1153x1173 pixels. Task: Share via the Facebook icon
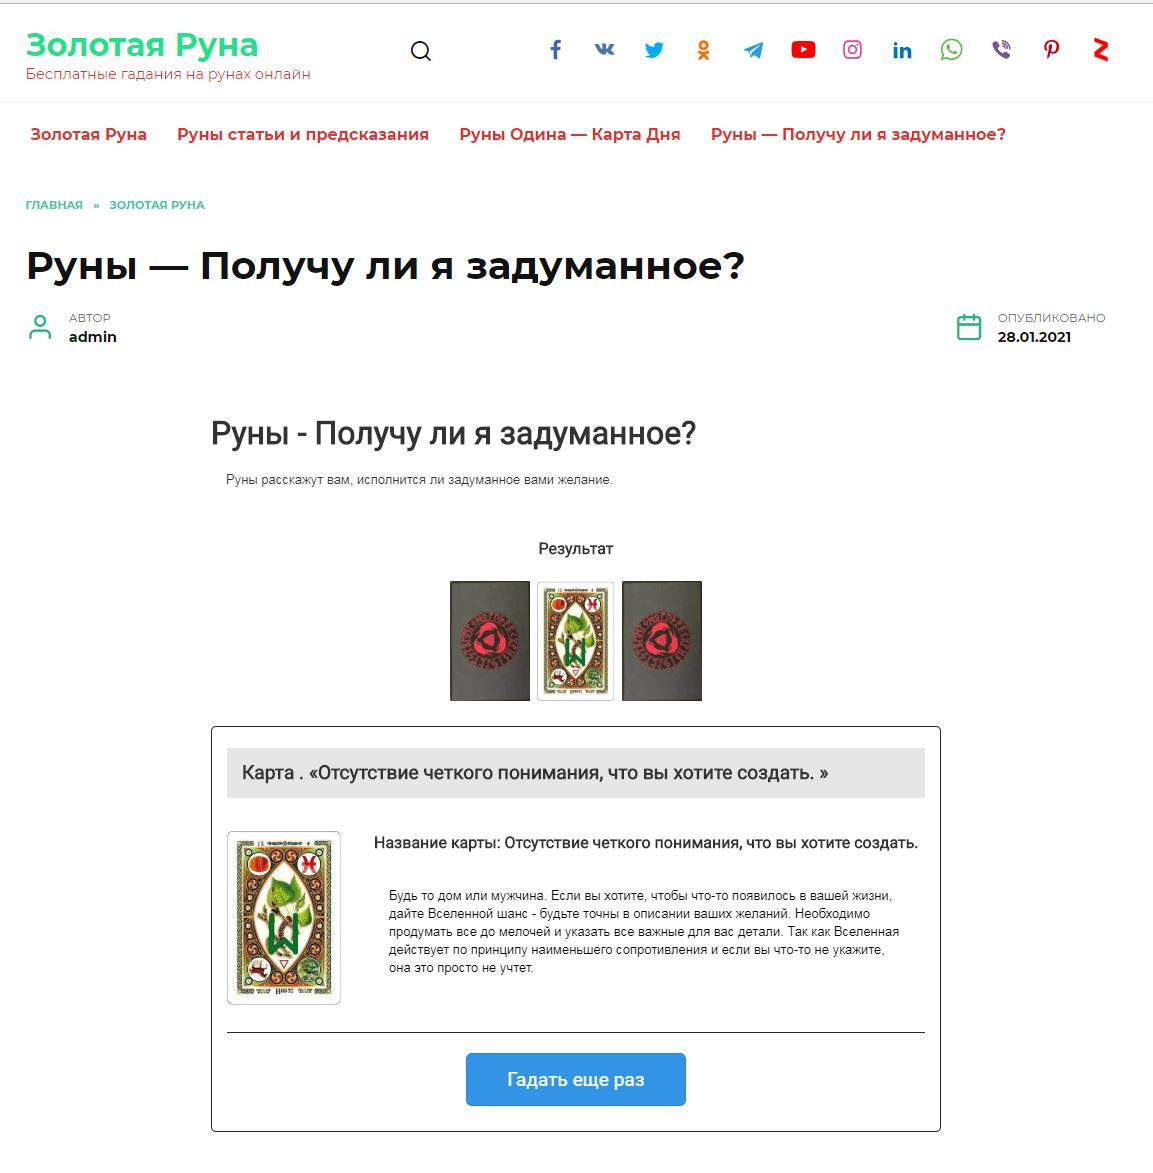(x=555, y=50)
